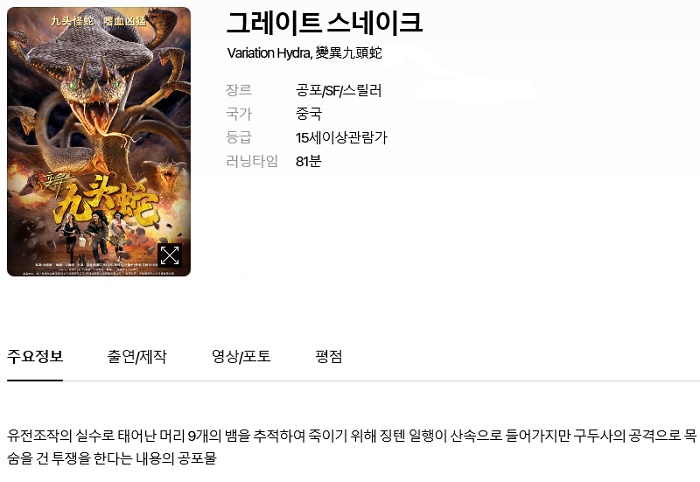
Task: Open the 영상/포토 tab
Action: pos(241,357)
